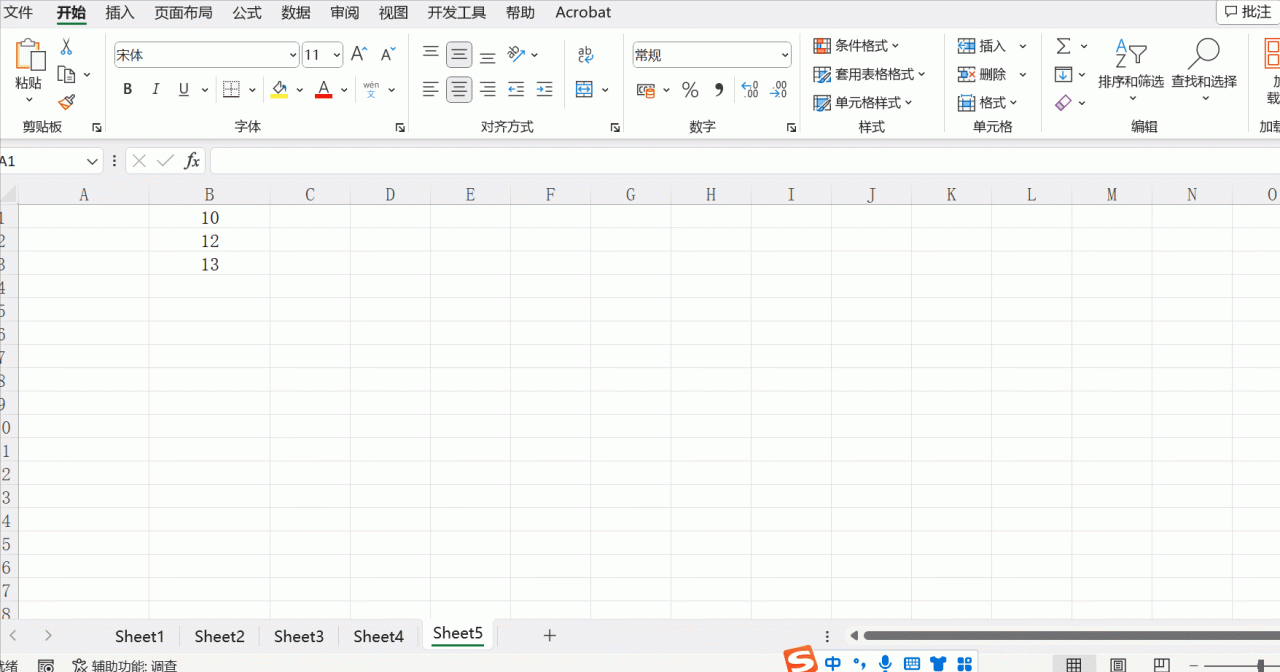Switch to the Sheet3 worksheet tab
The height and width of the screenshot is (672, 1280).
(x=299, y=636)
